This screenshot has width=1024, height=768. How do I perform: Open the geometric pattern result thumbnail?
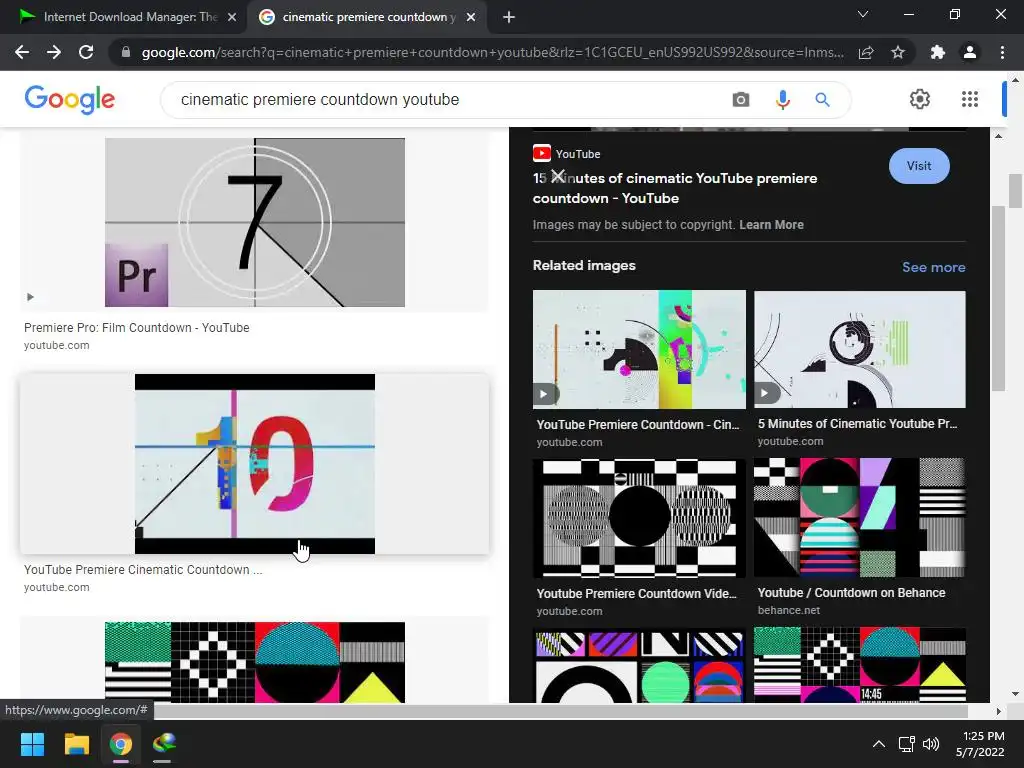click(255, 662)
